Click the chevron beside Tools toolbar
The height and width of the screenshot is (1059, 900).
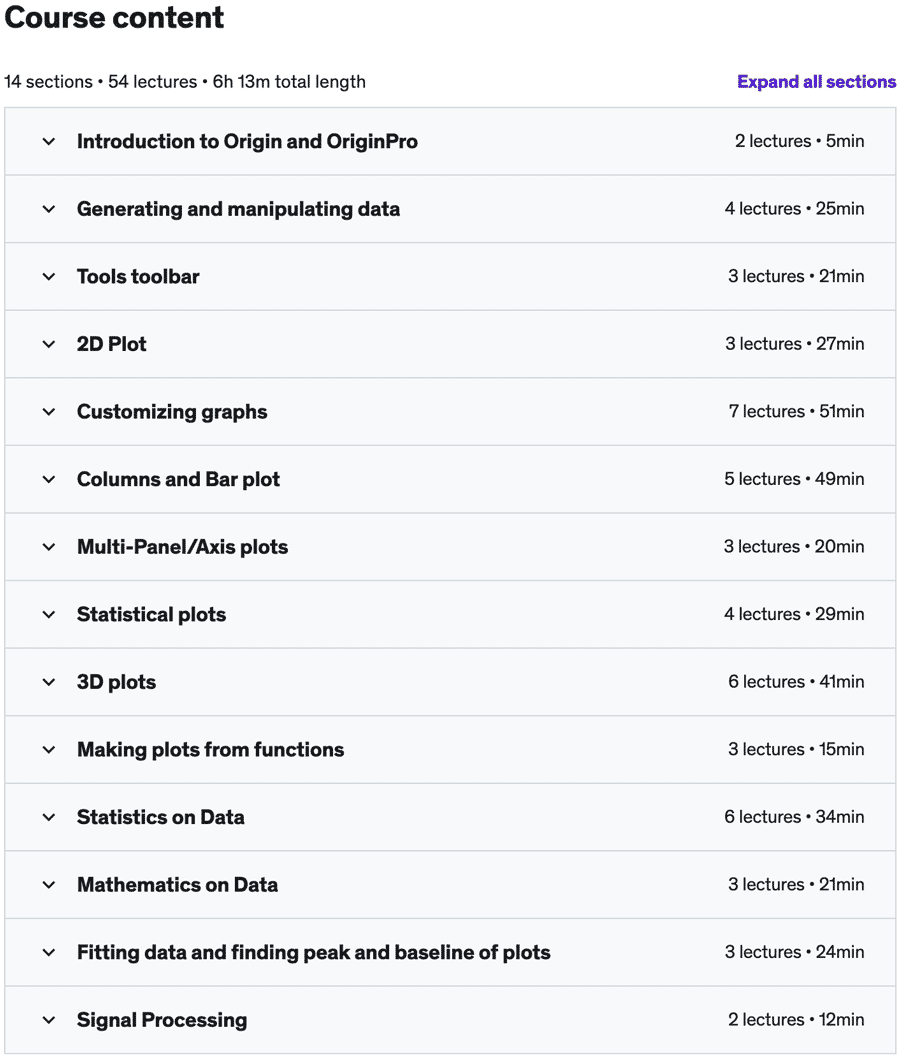point(49,277)
